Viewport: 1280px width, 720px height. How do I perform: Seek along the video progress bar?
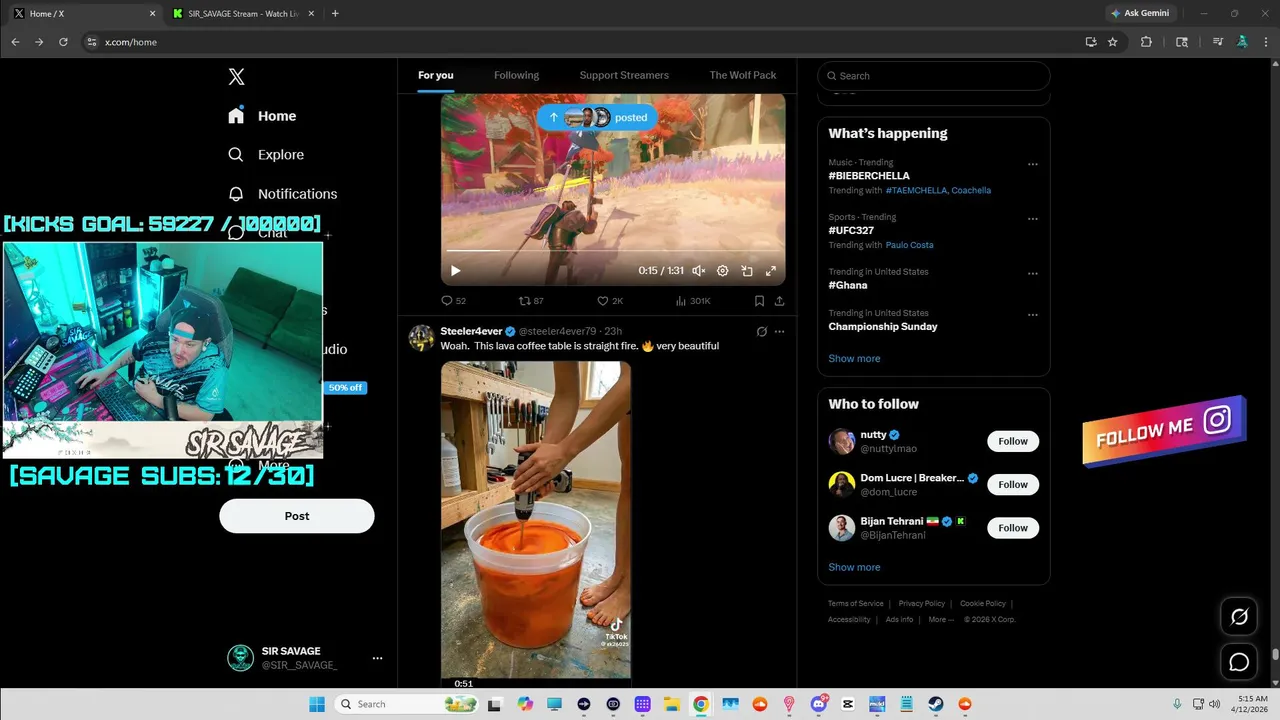[613, 250]
